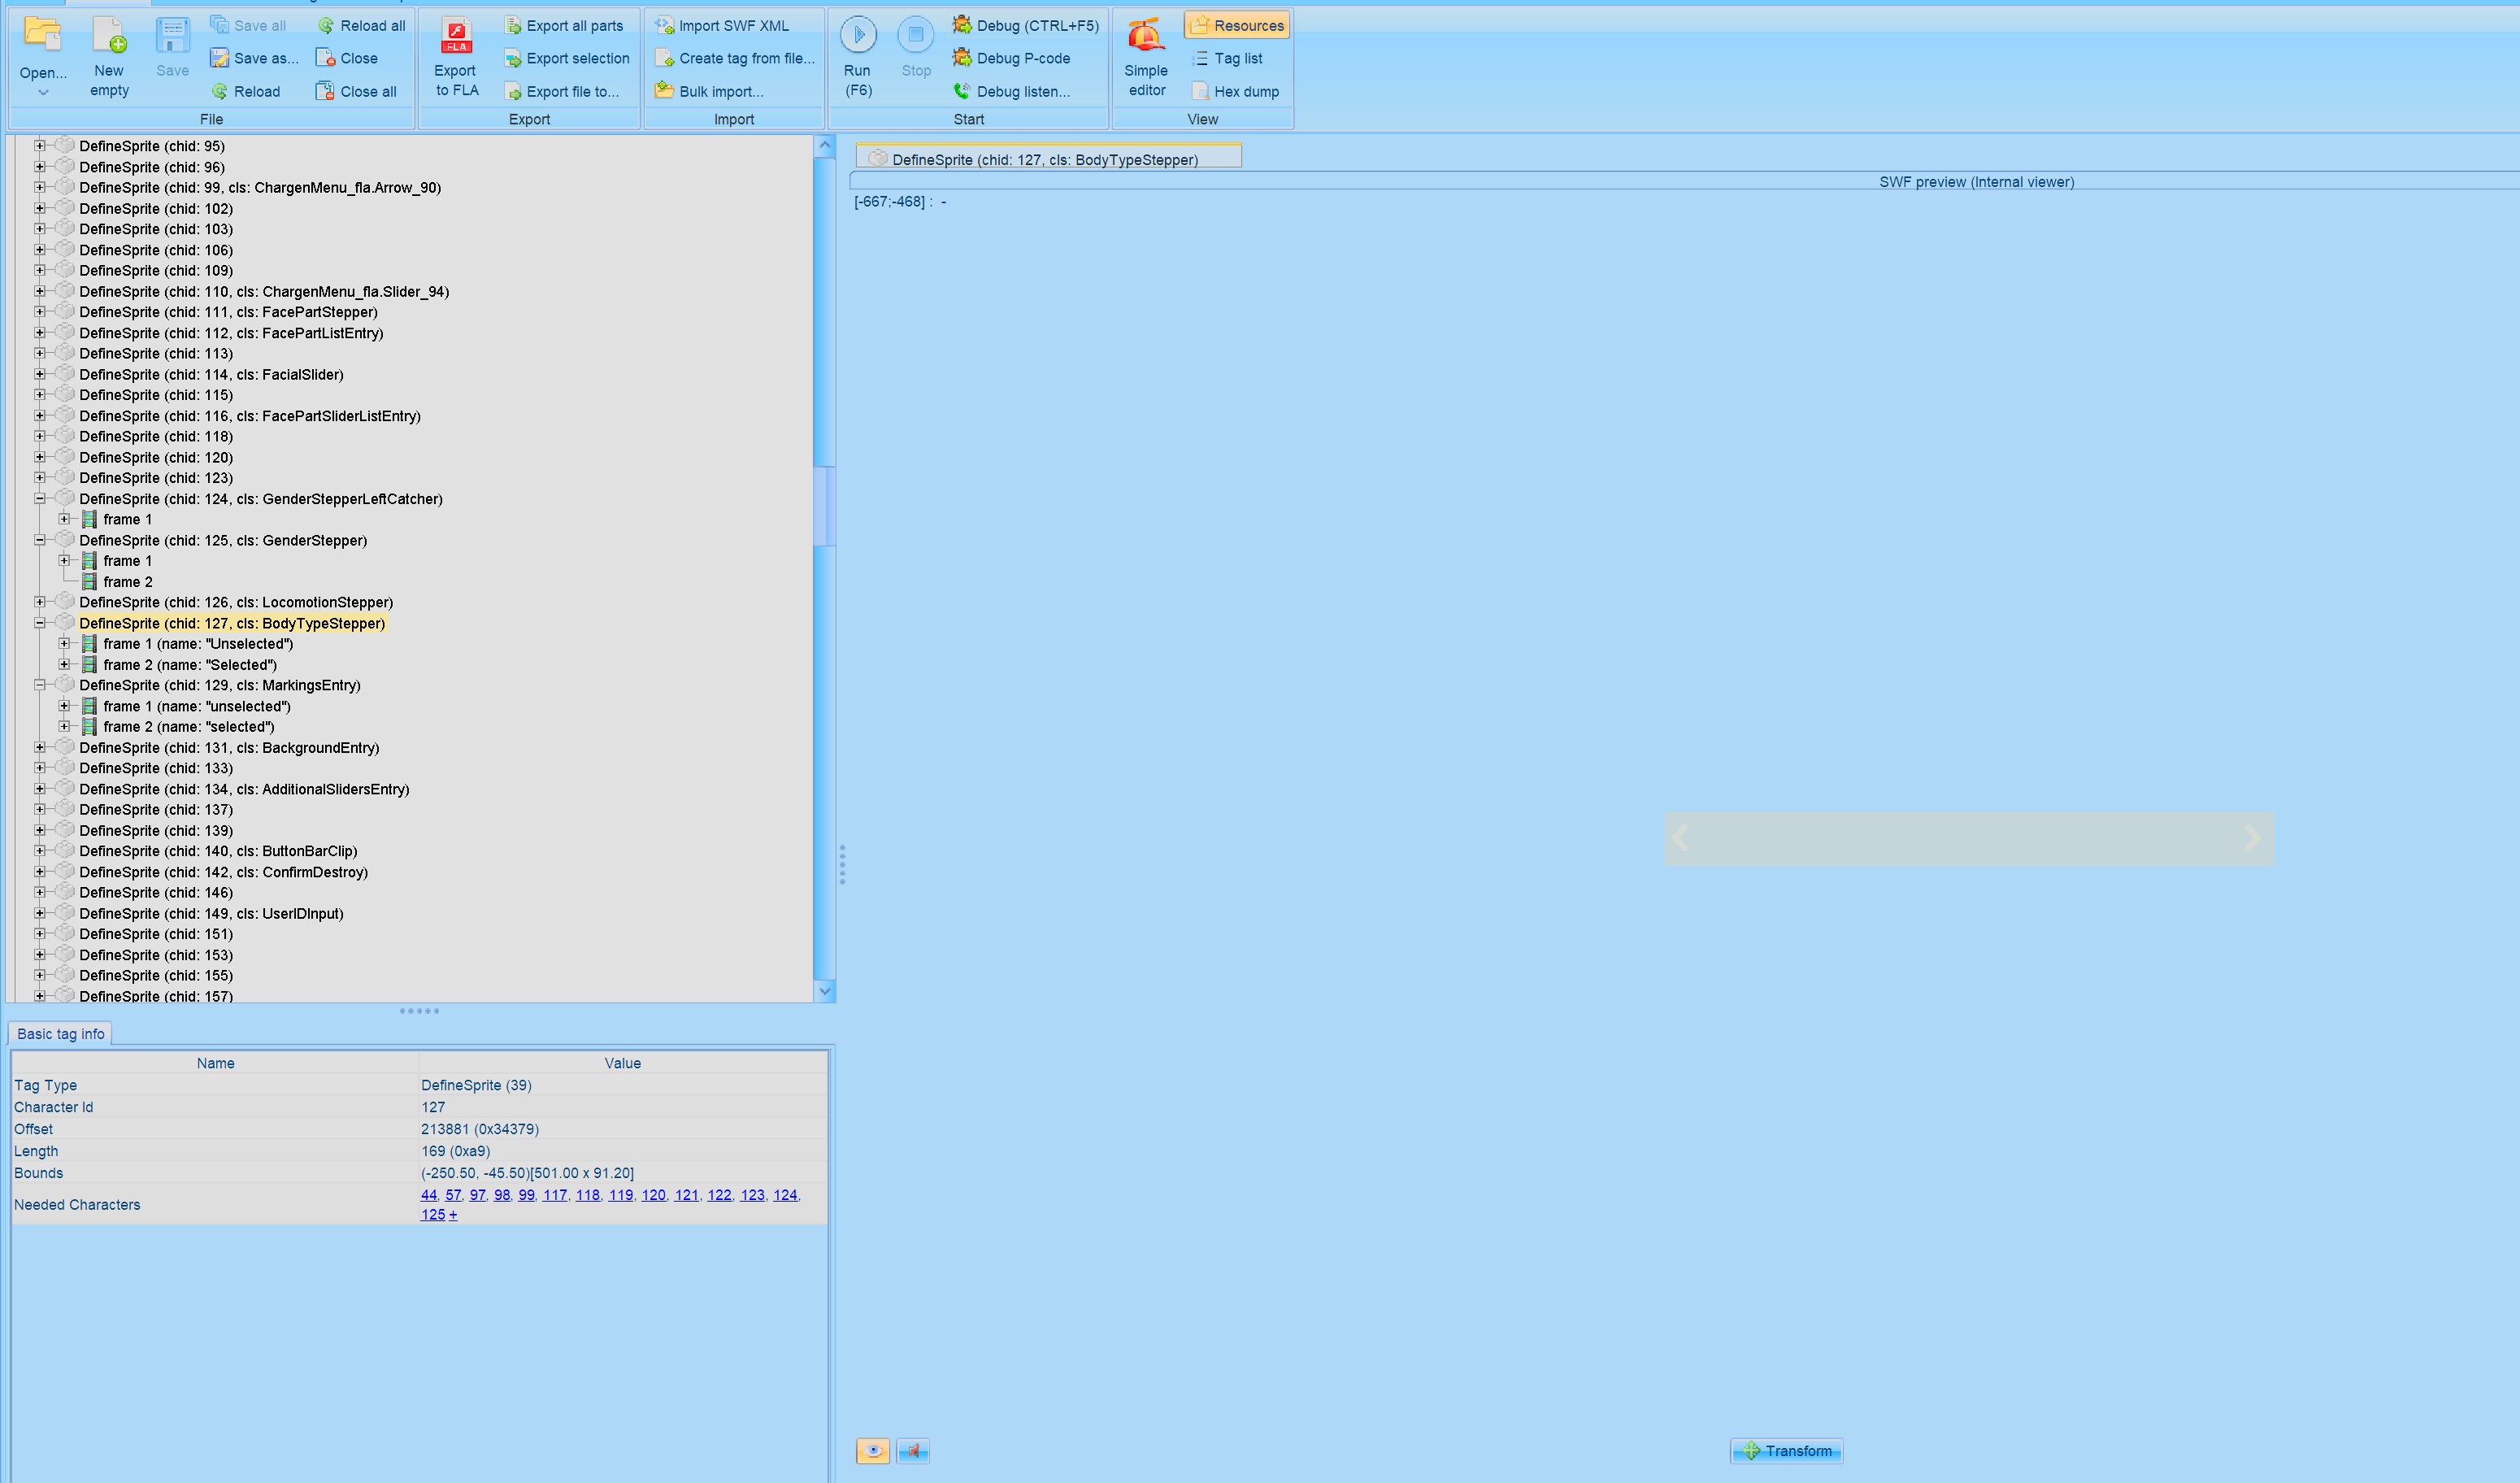Toggle the Resources view button
The image size is (2520, 1483).
point(1237,26)
